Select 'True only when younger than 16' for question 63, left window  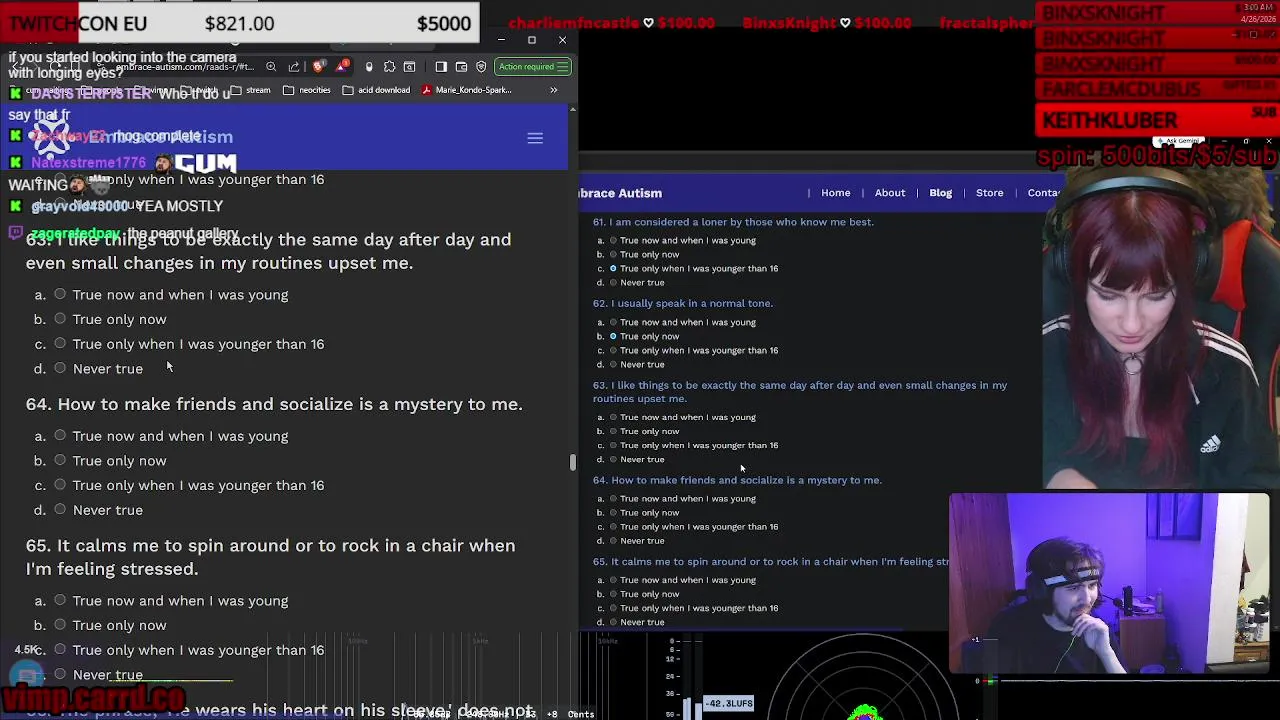point(60,343)
